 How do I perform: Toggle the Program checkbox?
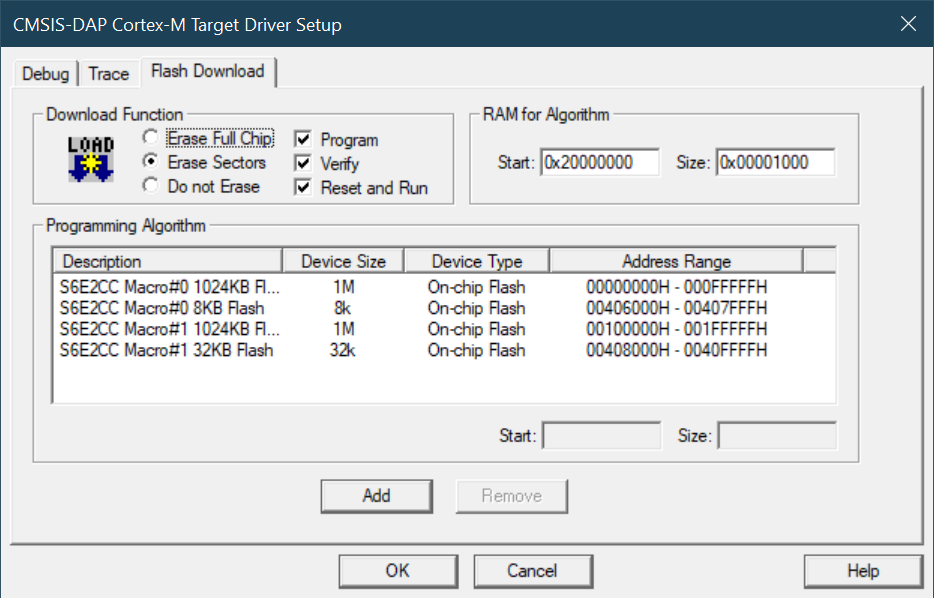[x=303, y=139]
